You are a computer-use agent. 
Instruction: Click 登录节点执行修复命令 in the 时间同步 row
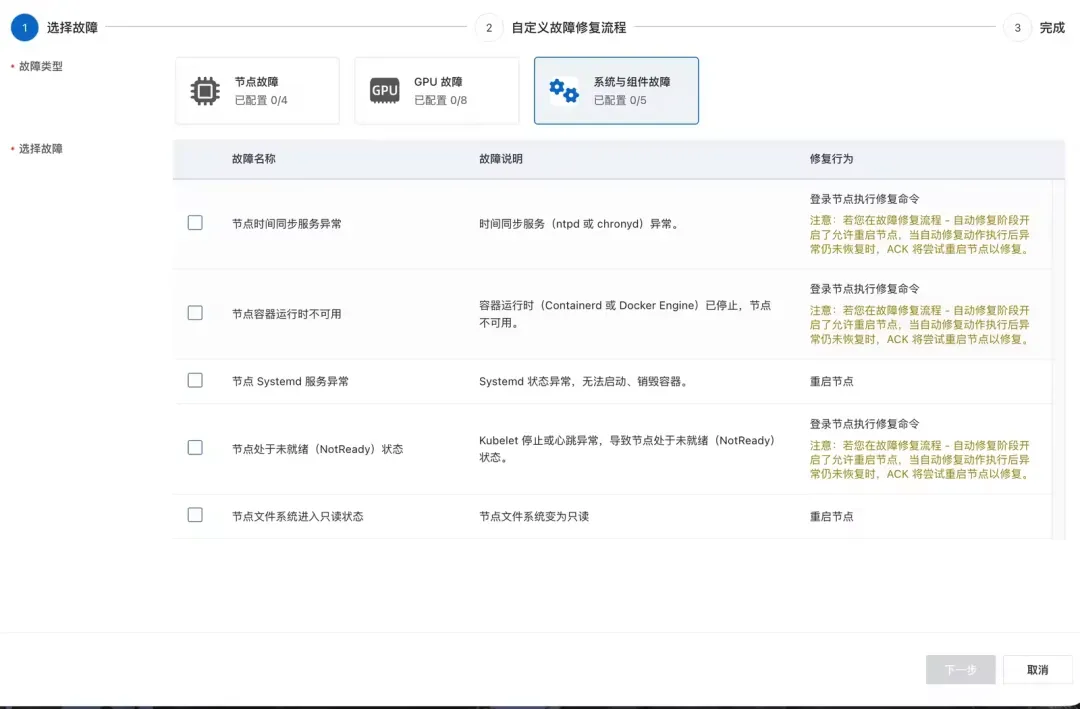point(864,199)
